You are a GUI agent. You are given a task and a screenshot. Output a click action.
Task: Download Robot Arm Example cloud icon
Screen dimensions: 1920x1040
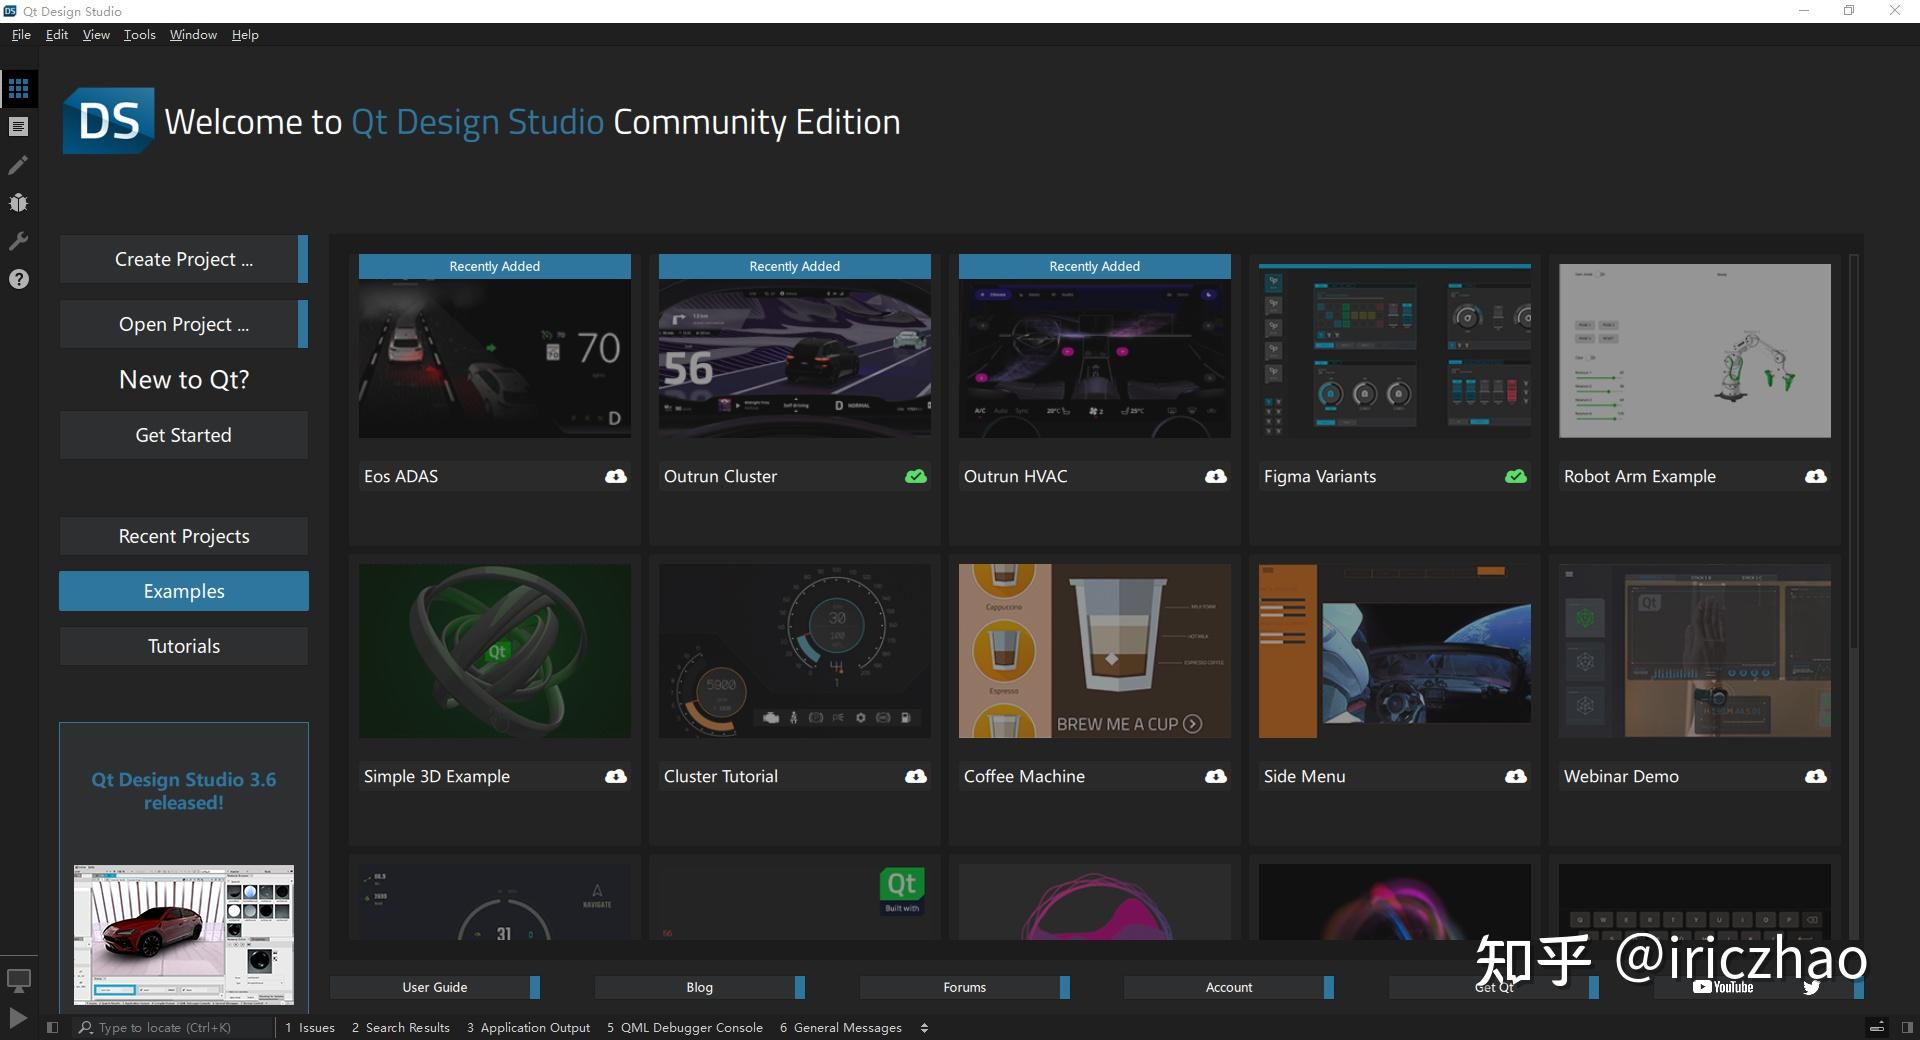click(1816, 476)
